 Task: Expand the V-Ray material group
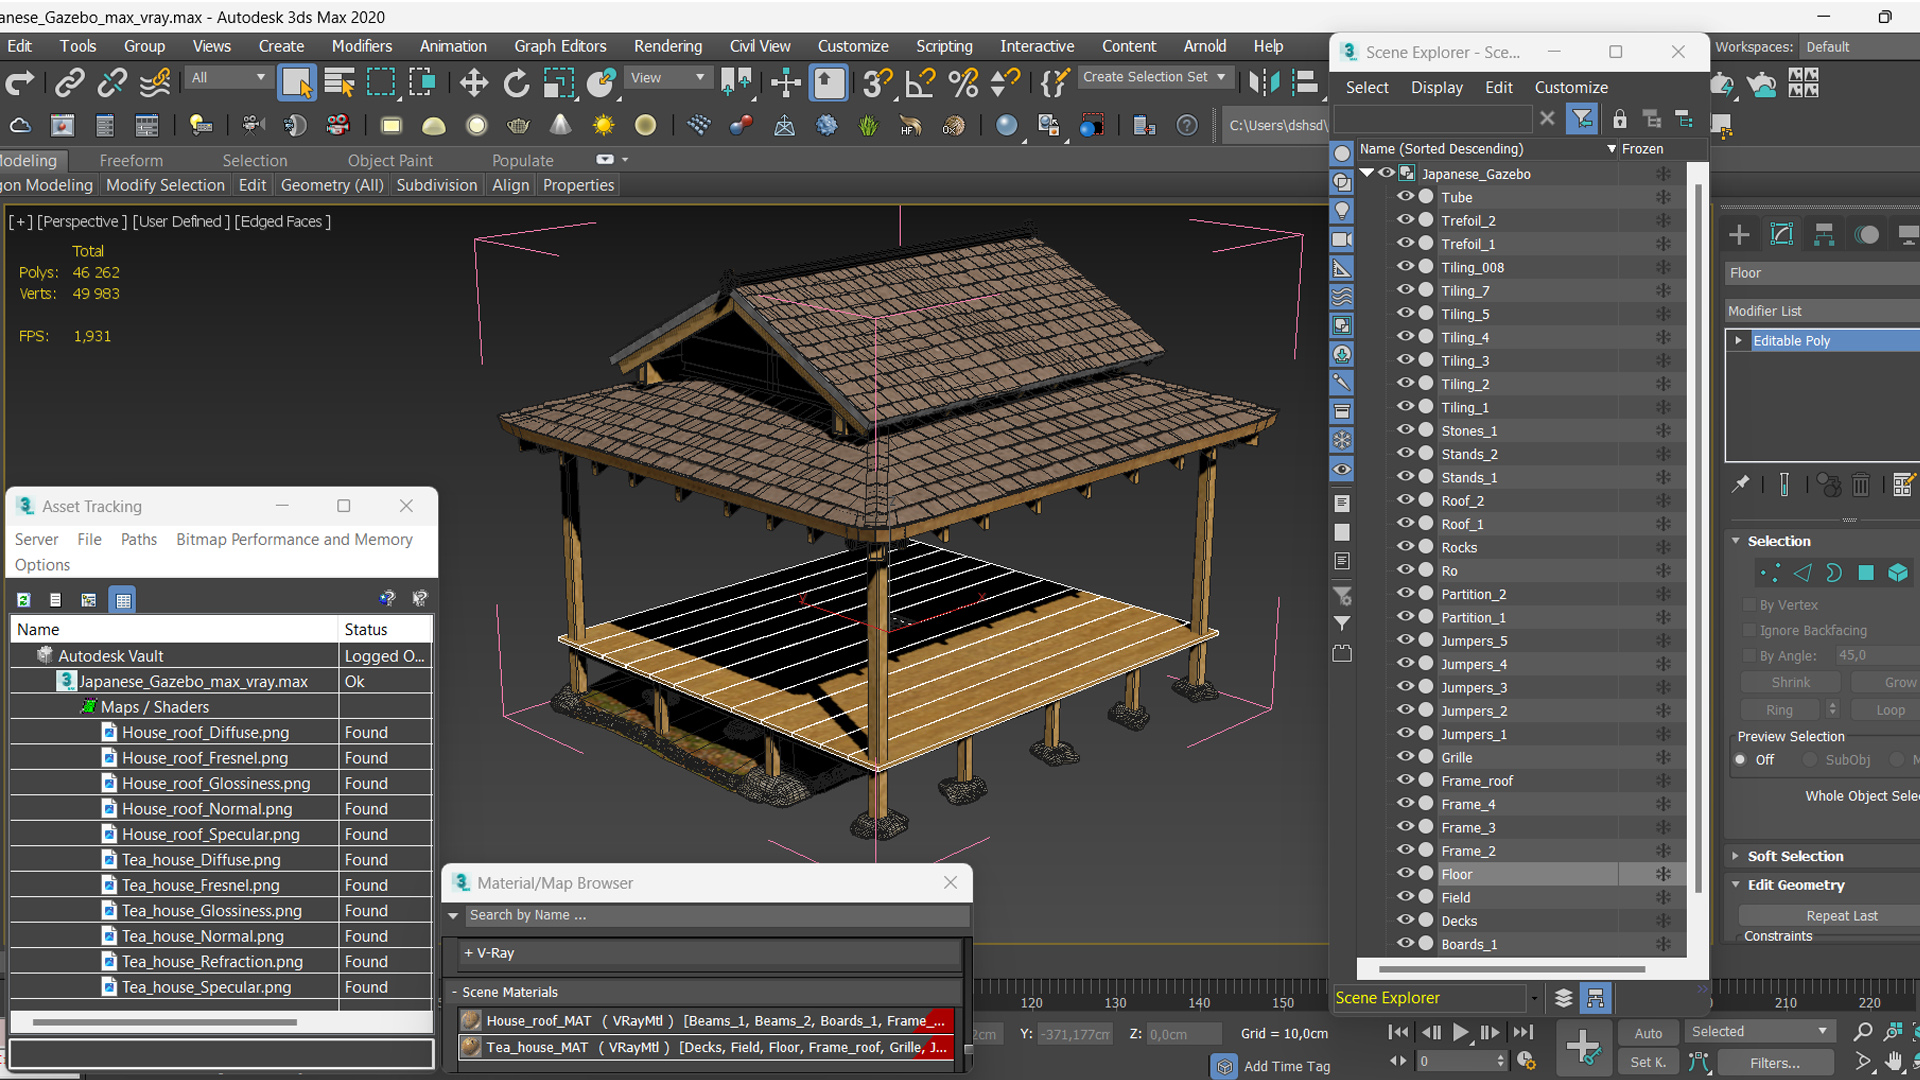468,953
